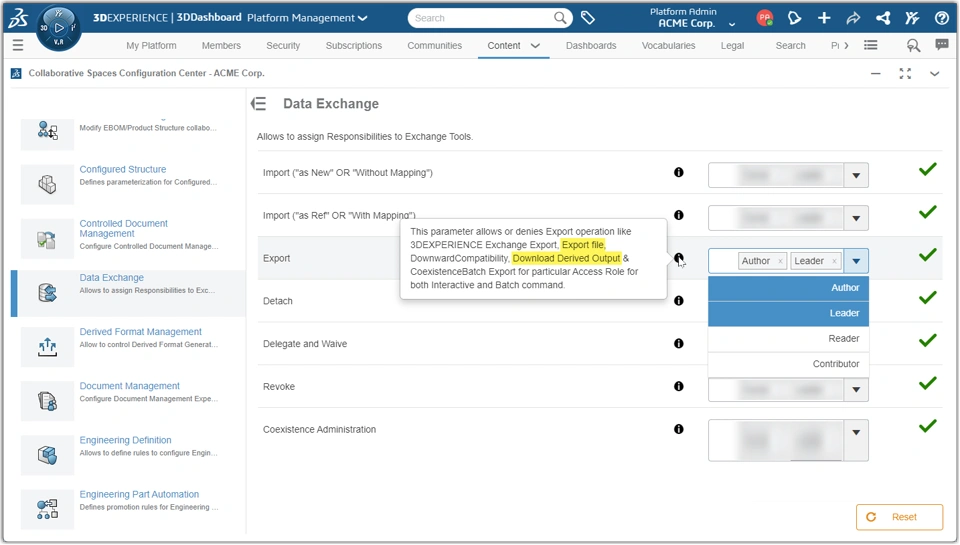The image size is (960, 545).
Task: Click into the top Search field
Action: pyautogui.click(x=480, y=18)
